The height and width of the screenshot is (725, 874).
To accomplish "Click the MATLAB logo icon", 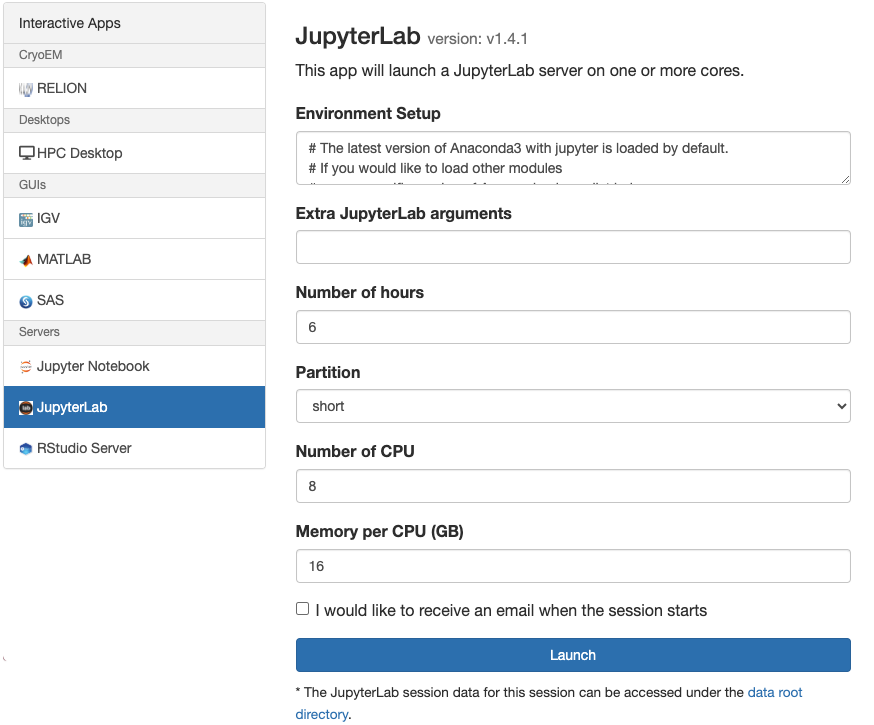I will click(x=26, y=260).
